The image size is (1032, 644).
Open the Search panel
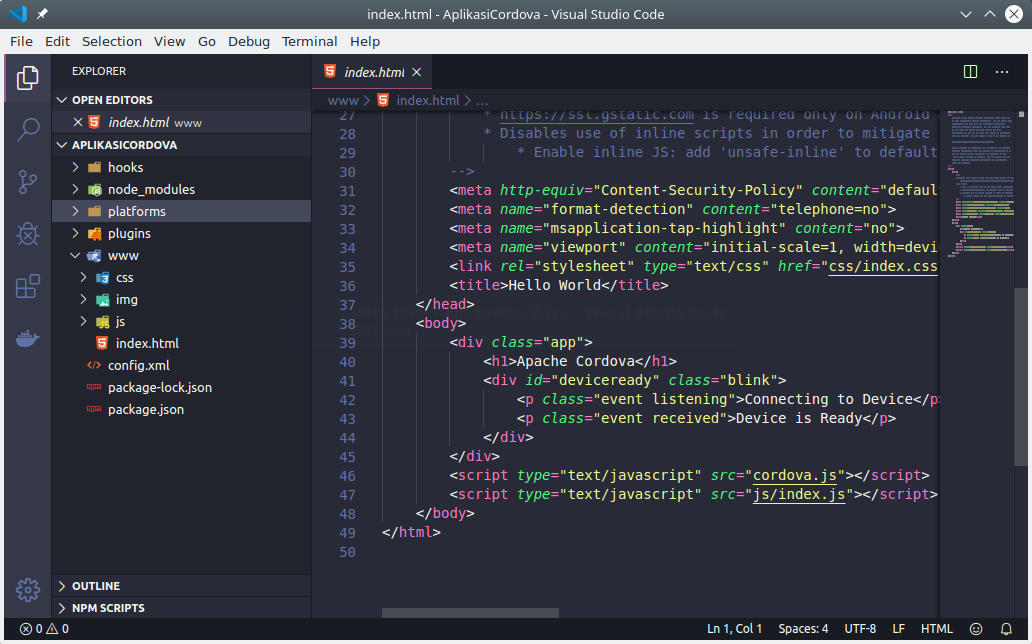27,129
